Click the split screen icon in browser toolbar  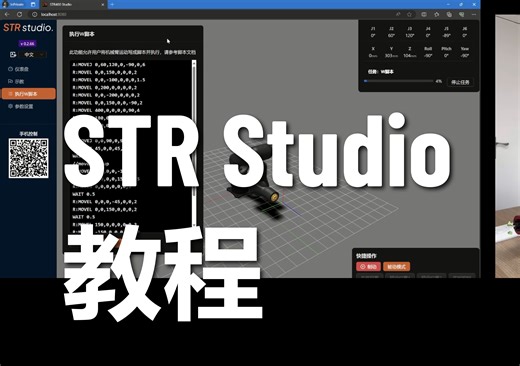click(424, 14)
